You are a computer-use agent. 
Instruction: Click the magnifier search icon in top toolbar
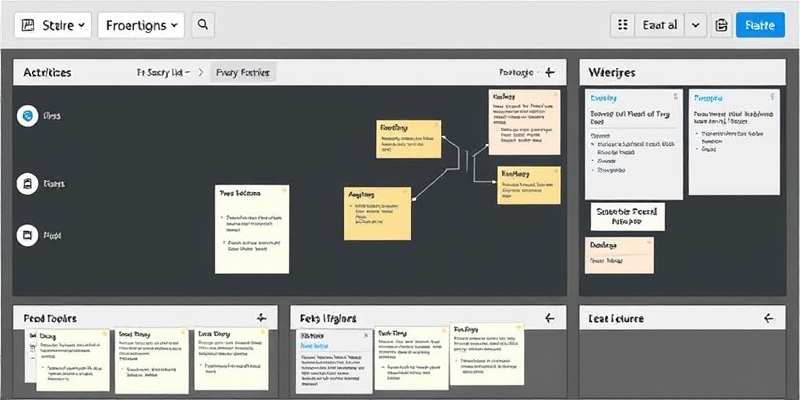203,25
